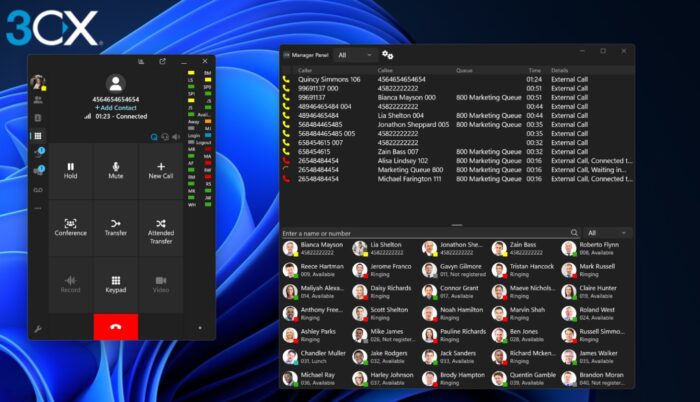This screenshot has height=402, width=700.
Task: Open the Conference option
Action: click(x=71, y=227)
